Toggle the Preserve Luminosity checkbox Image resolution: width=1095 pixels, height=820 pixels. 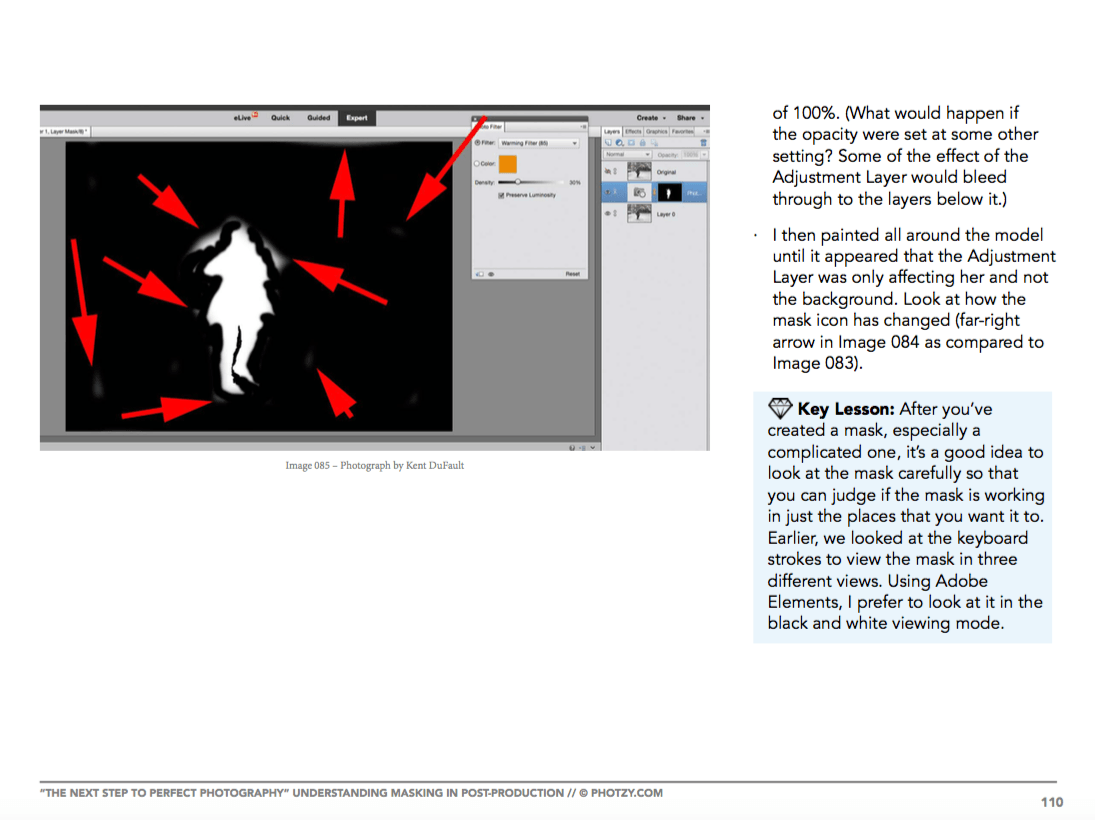pyautogui.click(x=501, y=195)
